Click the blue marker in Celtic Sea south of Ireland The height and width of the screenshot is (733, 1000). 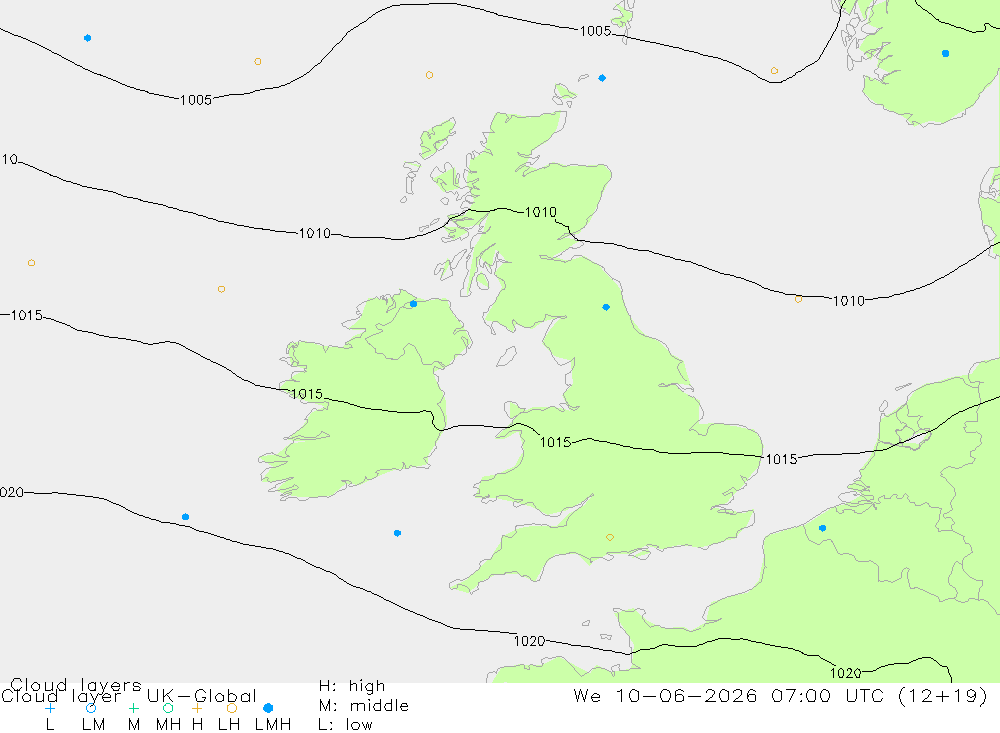(397, 533)
